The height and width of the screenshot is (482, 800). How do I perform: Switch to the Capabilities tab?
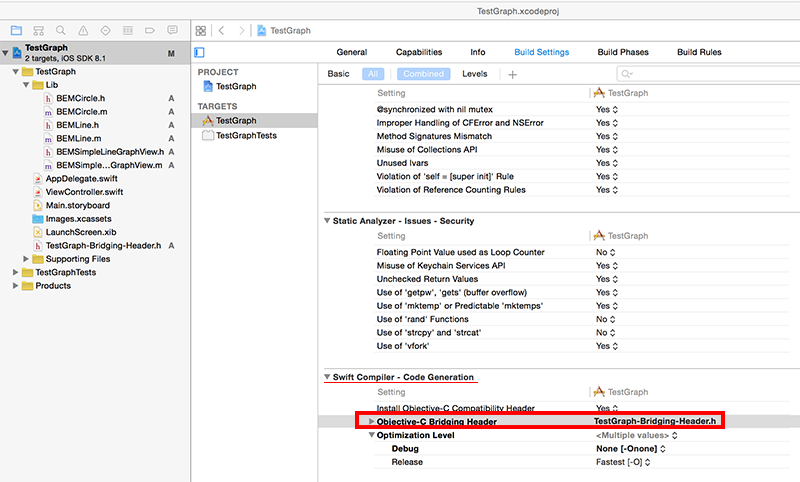419,52
